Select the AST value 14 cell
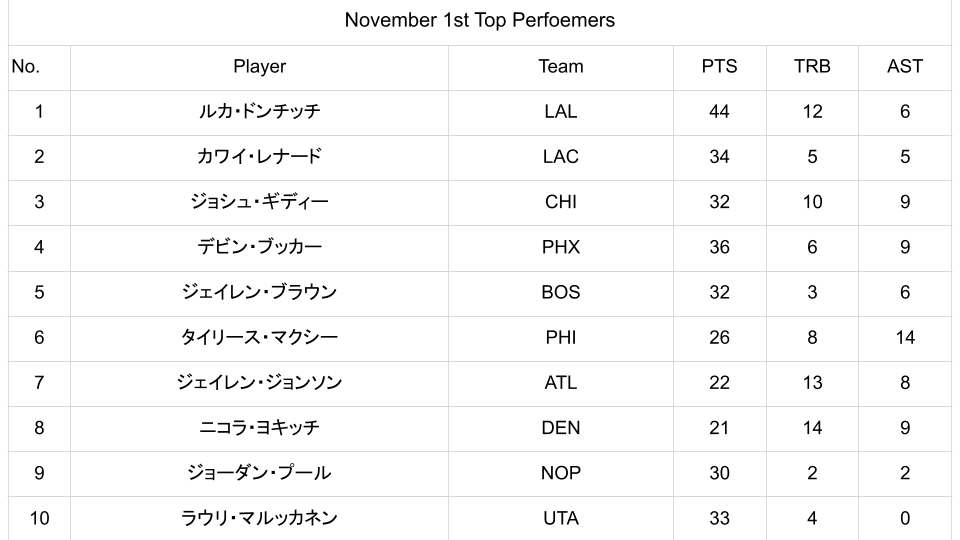The image size is (960, 540). pyautogui.click(x=904, y=338)
